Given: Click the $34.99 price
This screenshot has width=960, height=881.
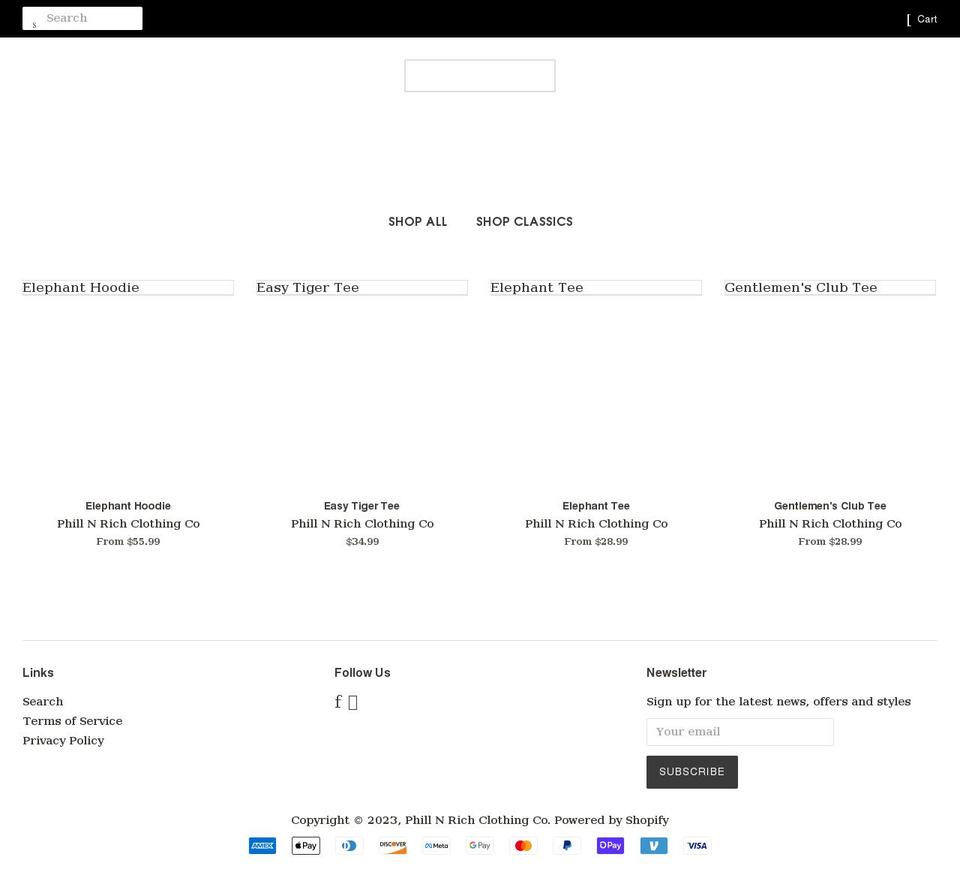Looking at the screenshot, I should tap(362, 541).
